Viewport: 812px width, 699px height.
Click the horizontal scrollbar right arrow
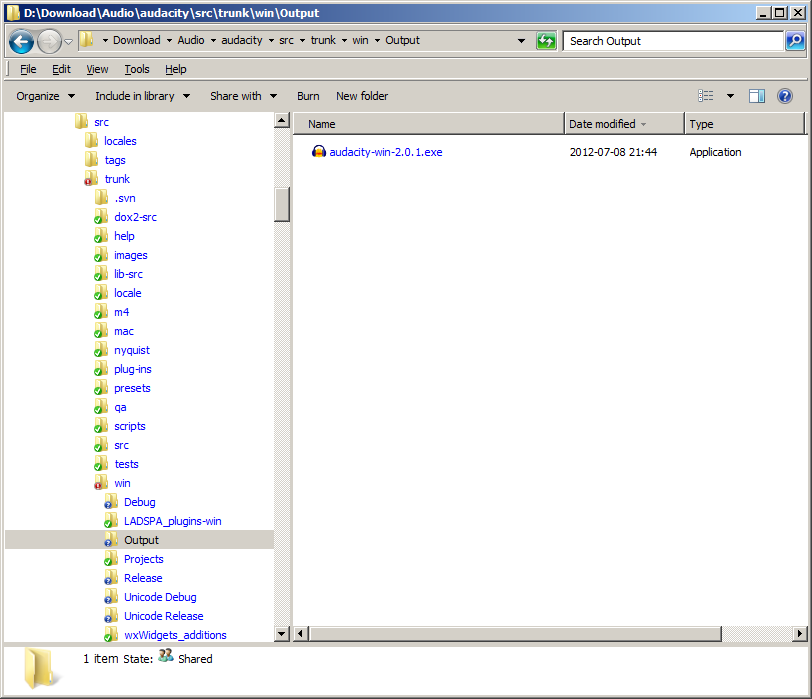click(800, 633)
